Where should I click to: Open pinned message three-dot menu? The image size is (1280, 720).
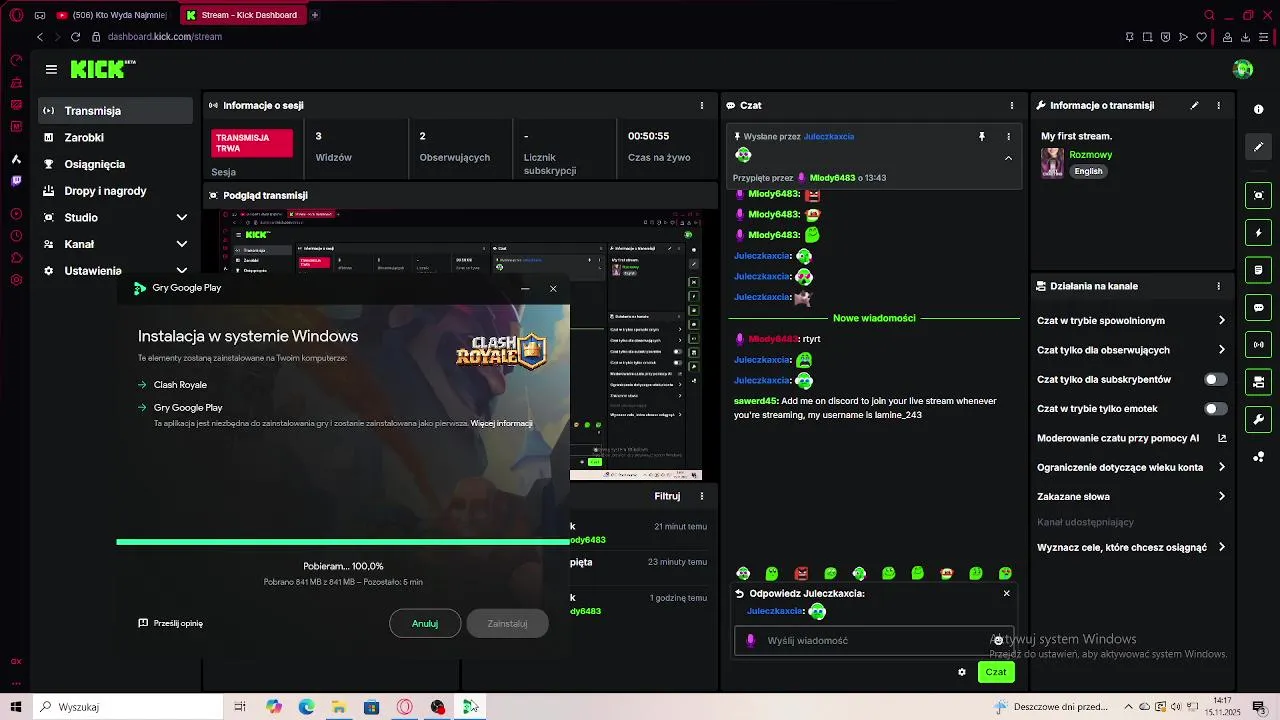pyautogui.click(x=1008, y=136)
